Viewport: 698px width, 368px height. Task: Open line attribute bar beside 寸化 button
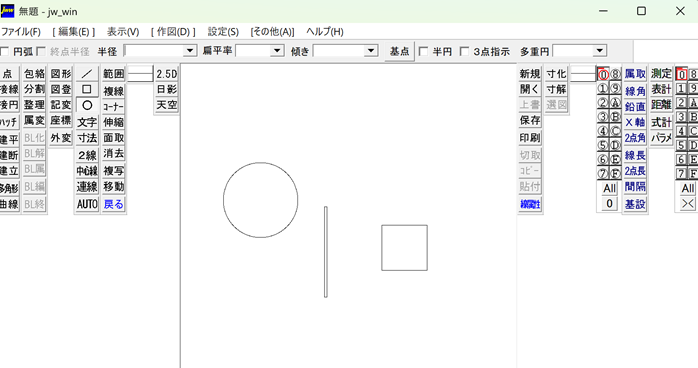(x=583, y=74)
